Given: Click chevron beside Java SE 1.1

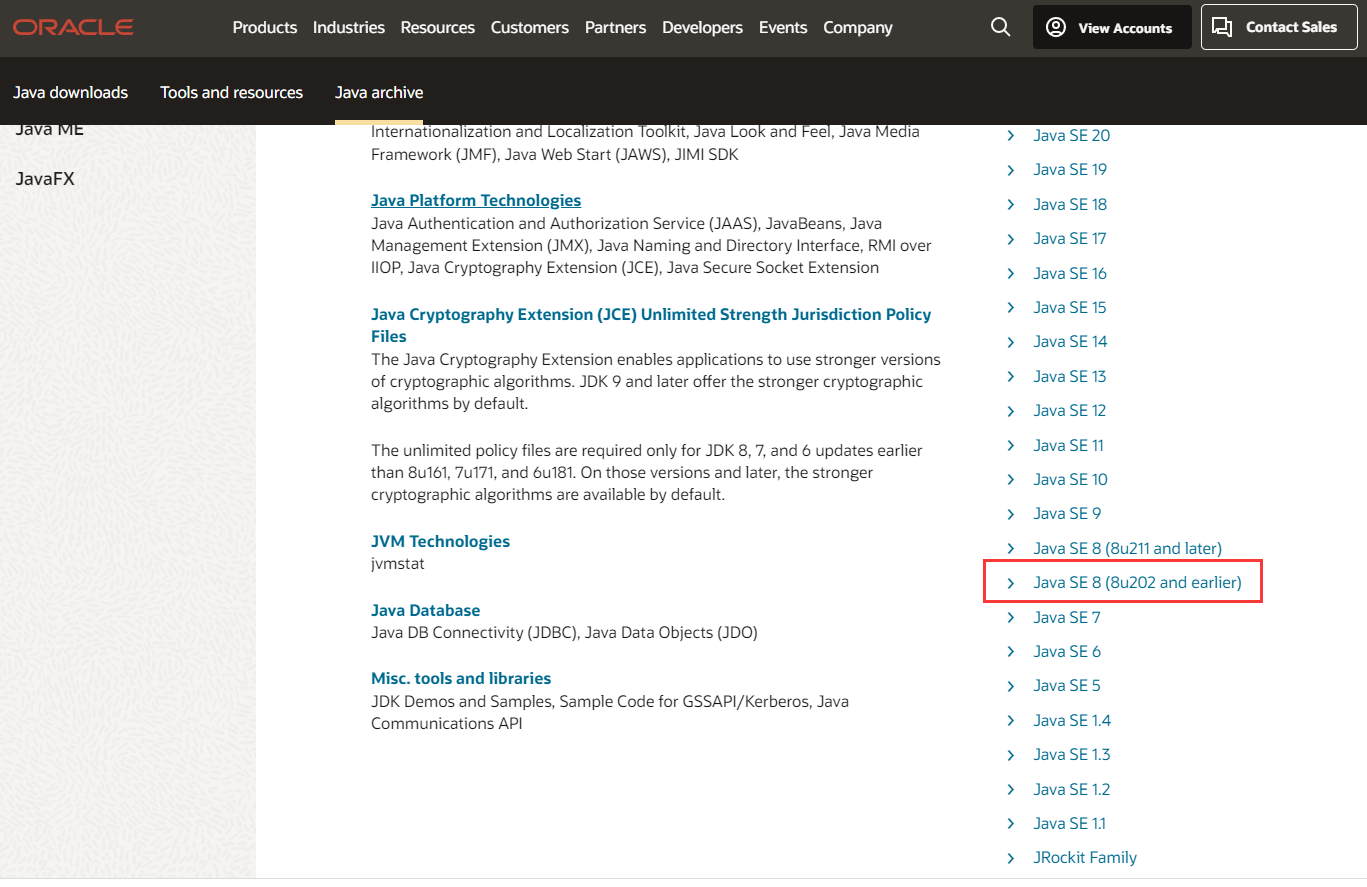Looking at the screenshot, I should pyautogui.click(x=1011, y=823).
